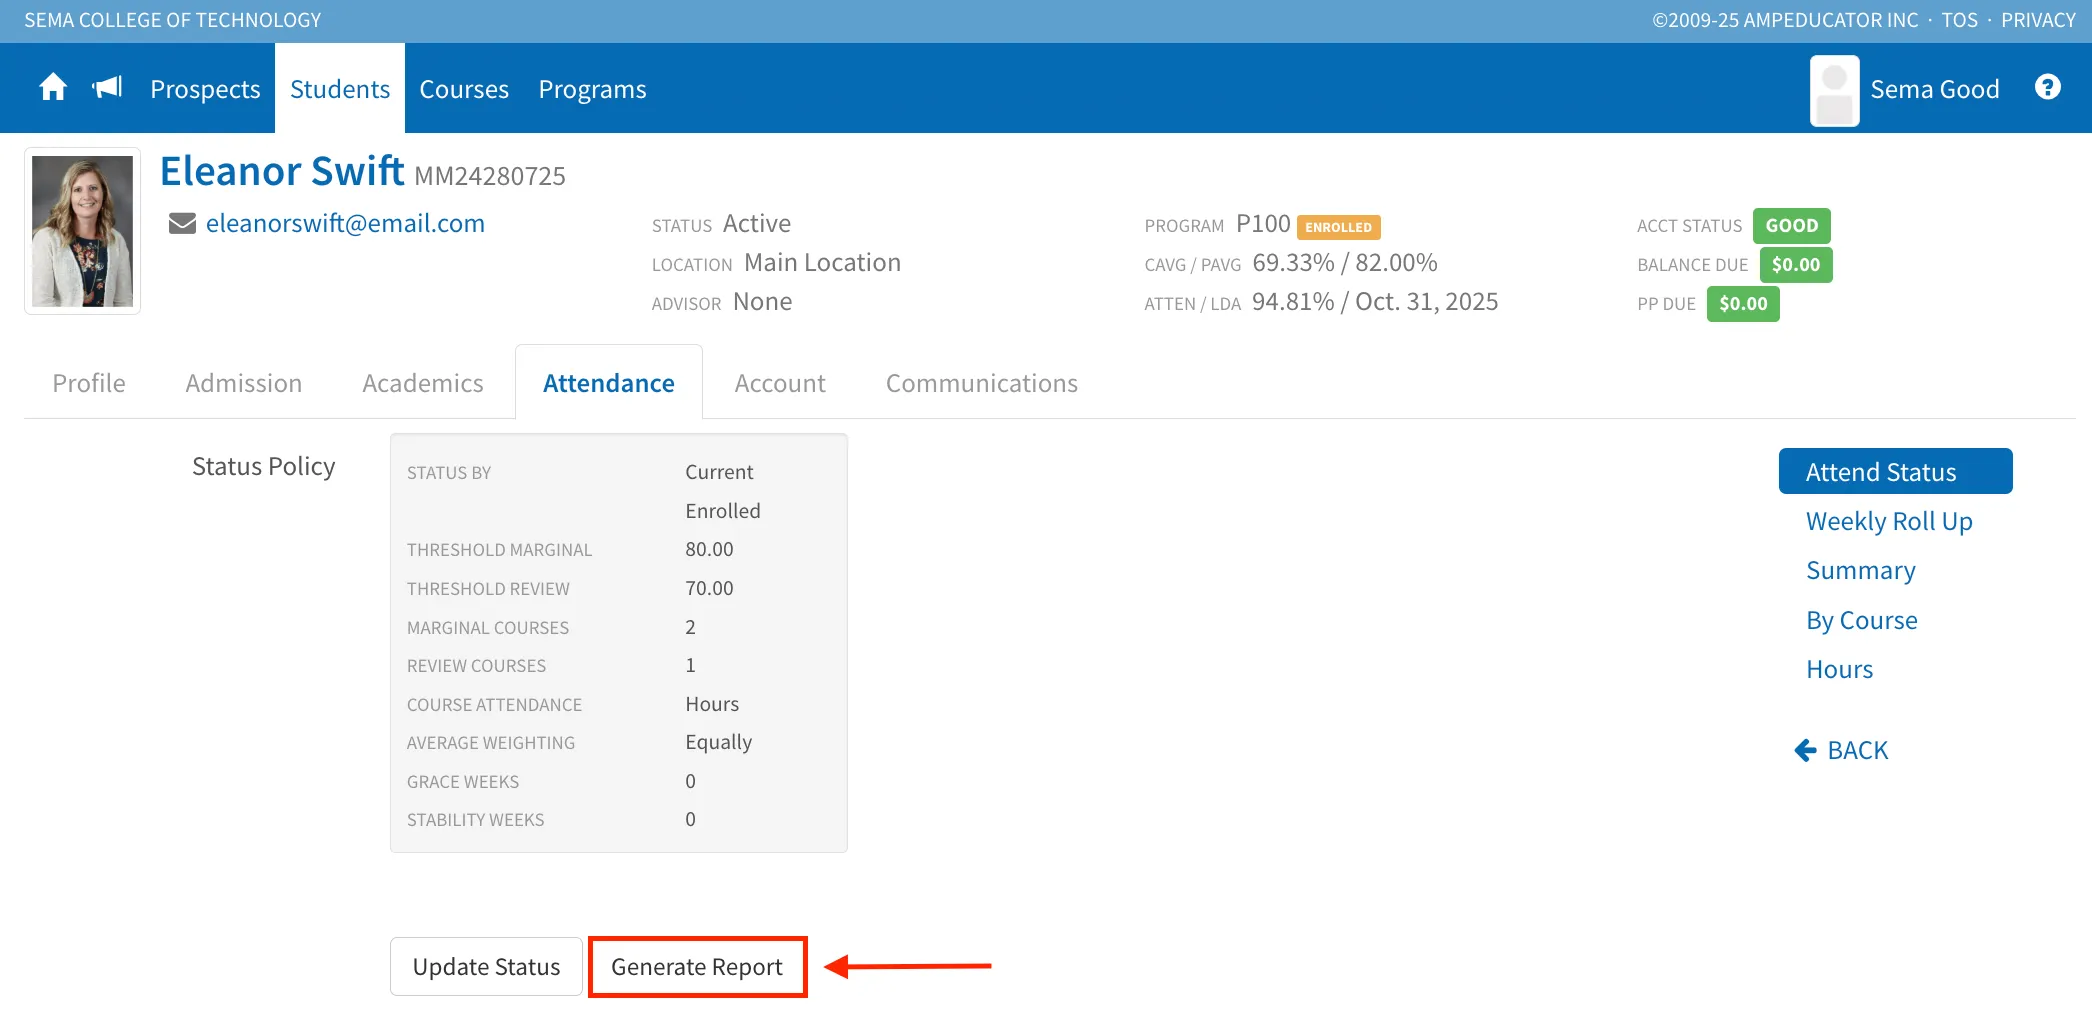Click the BACK arrow icon
Screen dimensions: 2092x1022
pos(1806,750)
